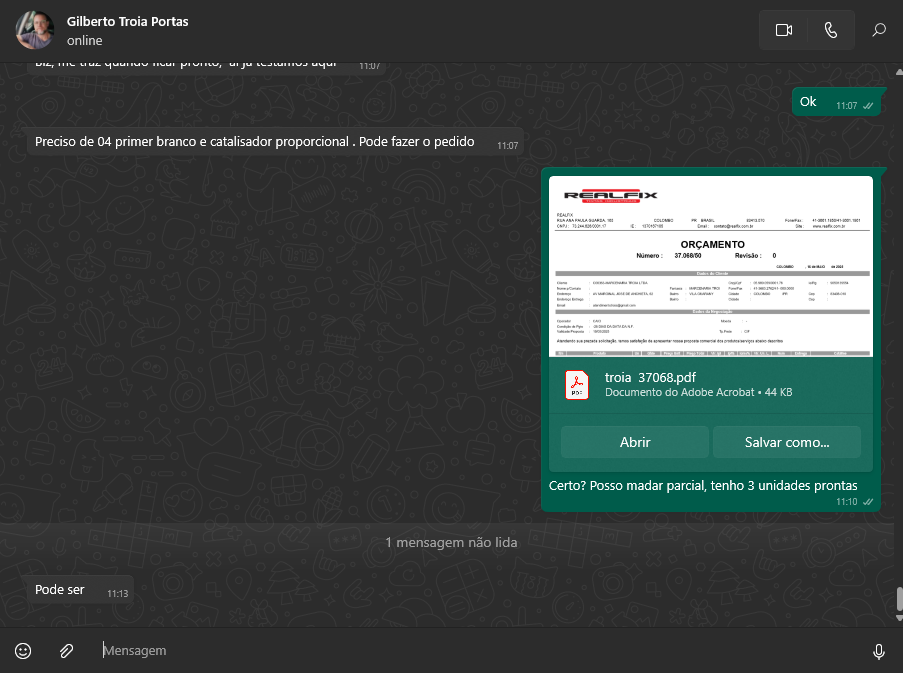Start a voice call using phone icon
The height and width of the screenshot is (673, 903).
click(831, 30)
